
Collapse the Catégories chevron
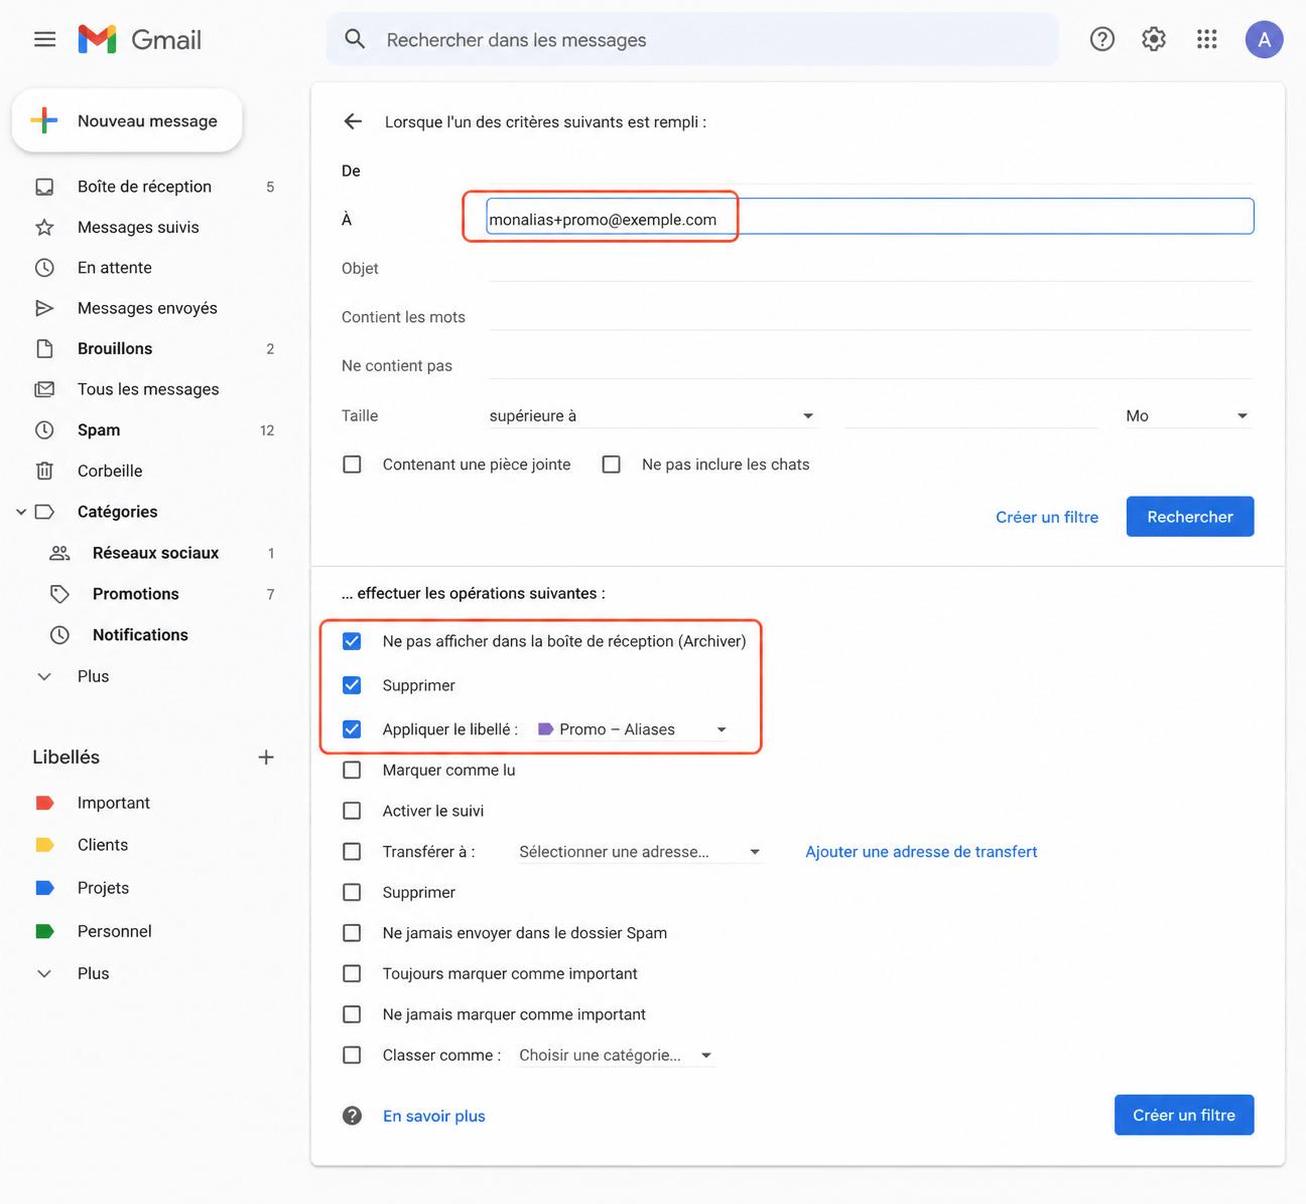tap(21, 512)
